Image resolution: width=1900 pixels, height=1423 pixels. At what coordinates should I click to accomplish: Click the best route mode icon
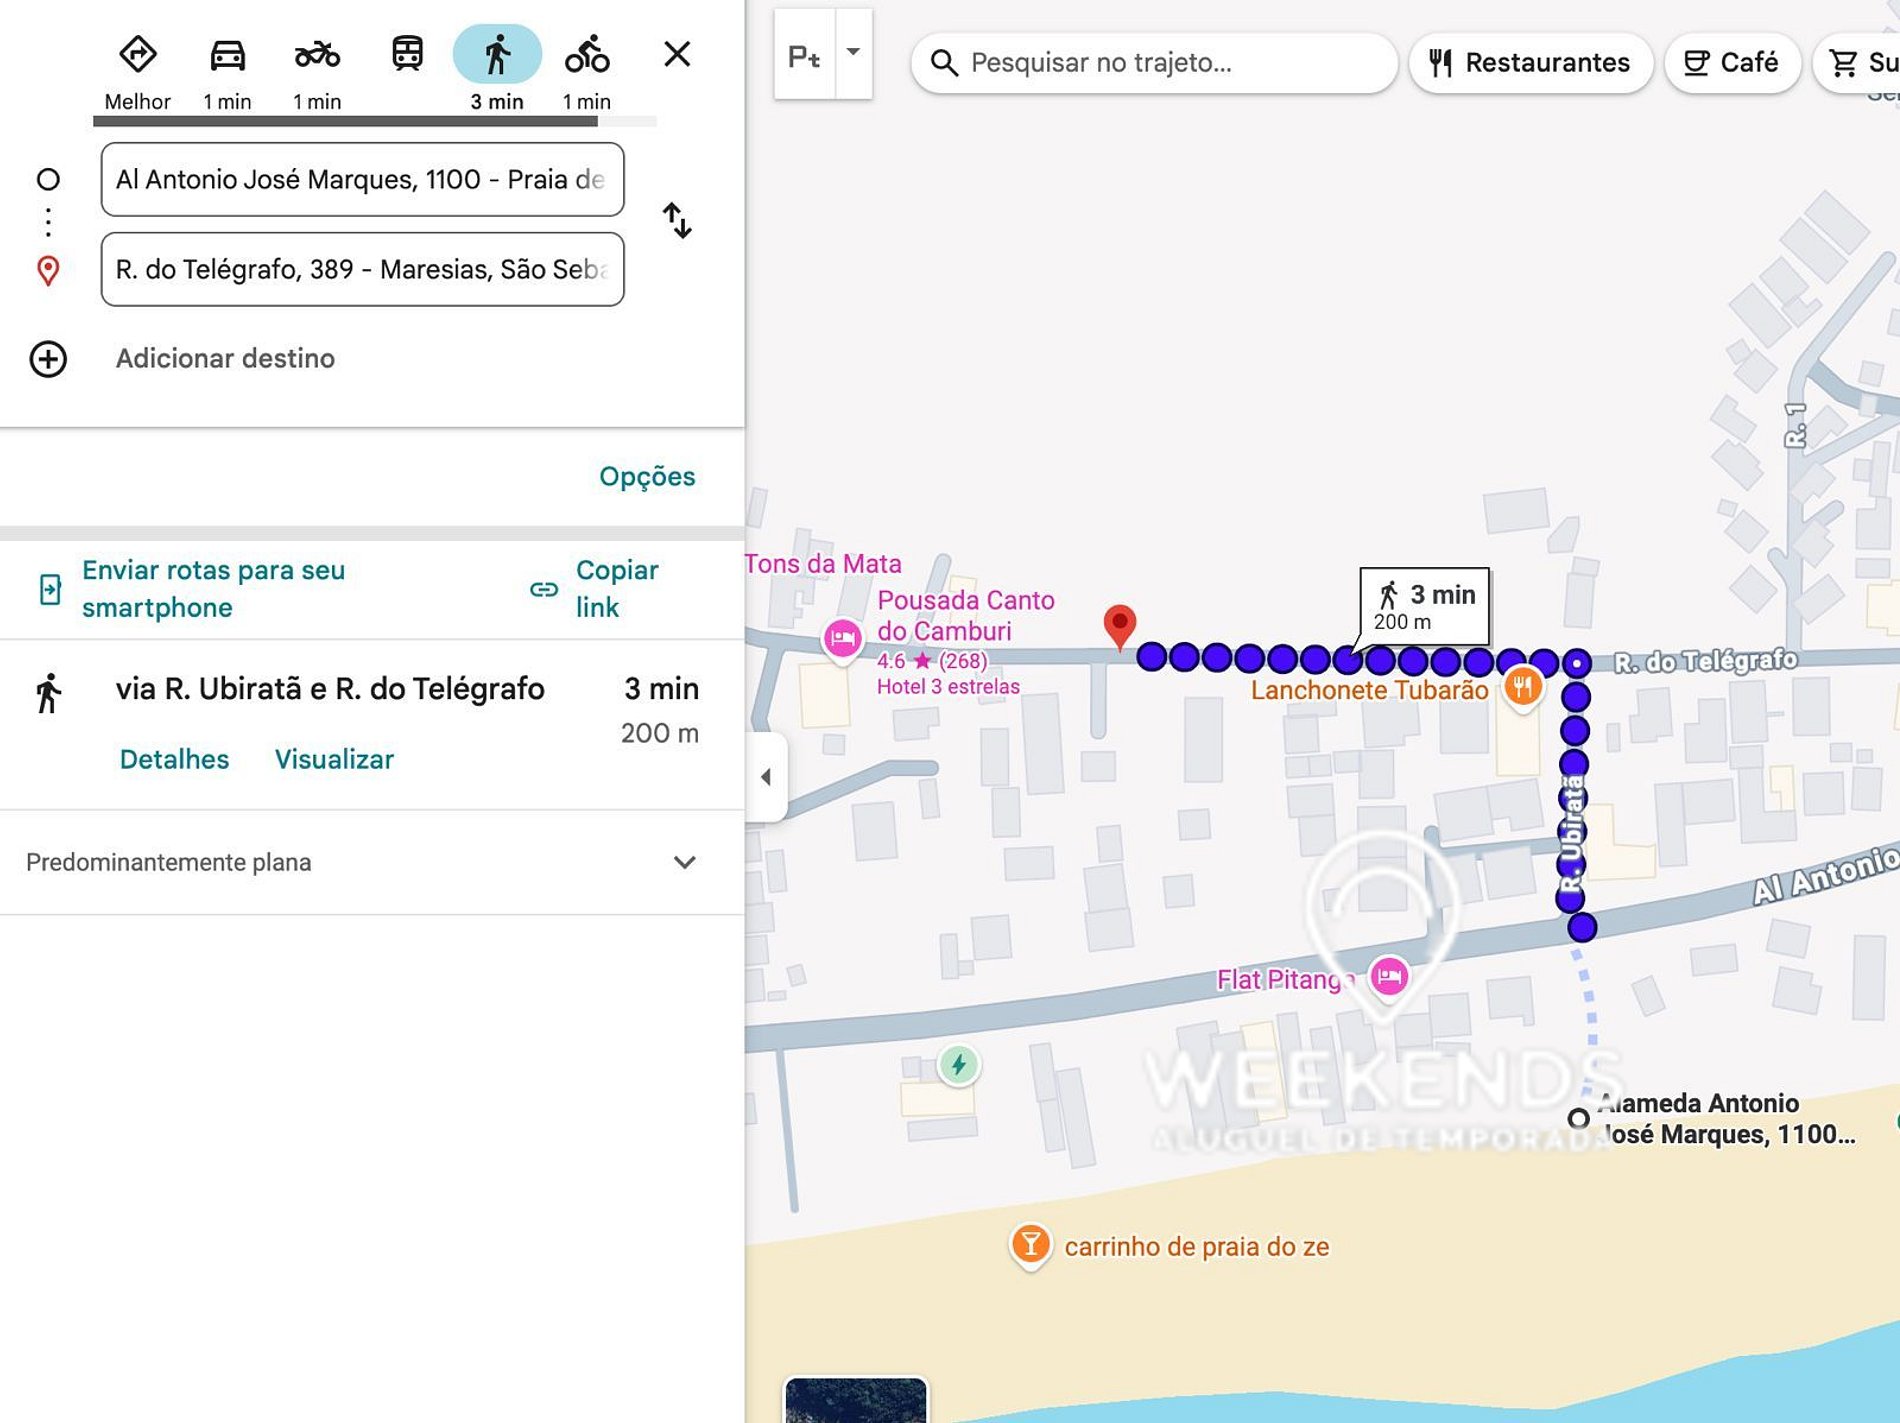(x=137, y=55)
